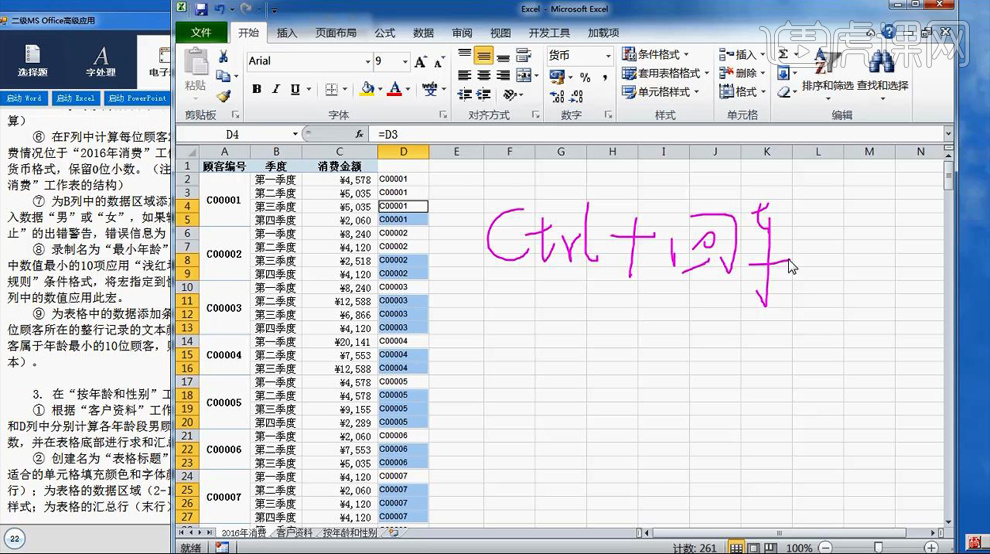Screen dimensions: 990x554
Task: Expand the formula bar arrow
Action: 948,134
